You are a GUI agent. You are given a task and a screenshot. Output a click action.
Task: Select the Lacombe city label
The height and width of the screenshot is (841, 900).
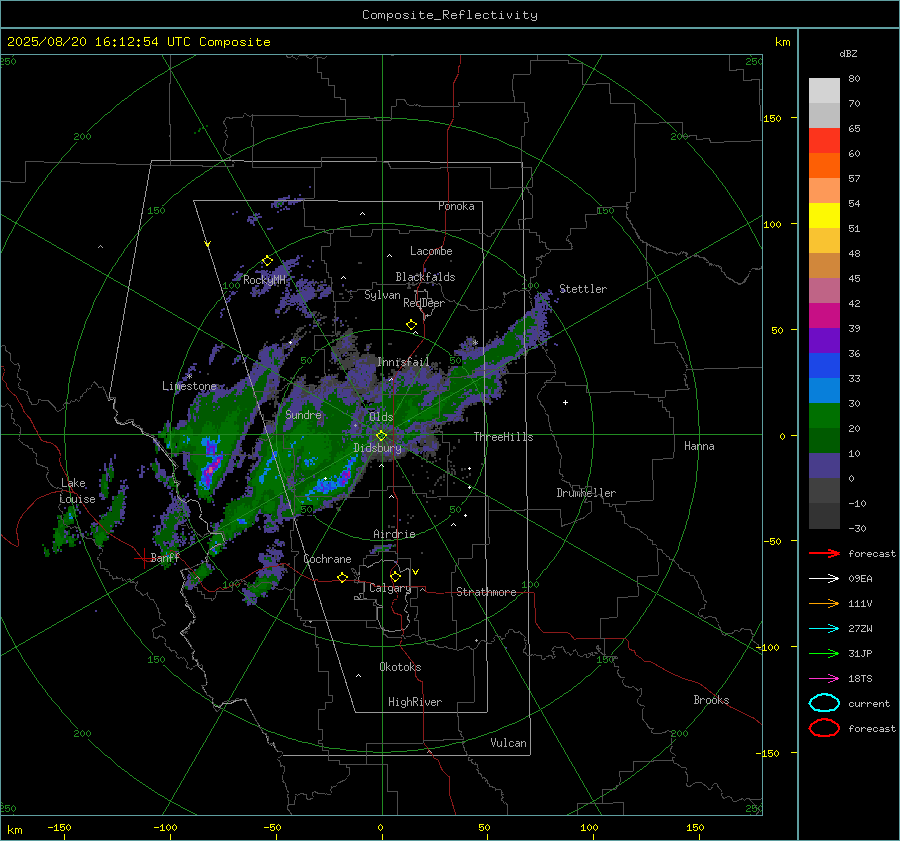[431, 251]
